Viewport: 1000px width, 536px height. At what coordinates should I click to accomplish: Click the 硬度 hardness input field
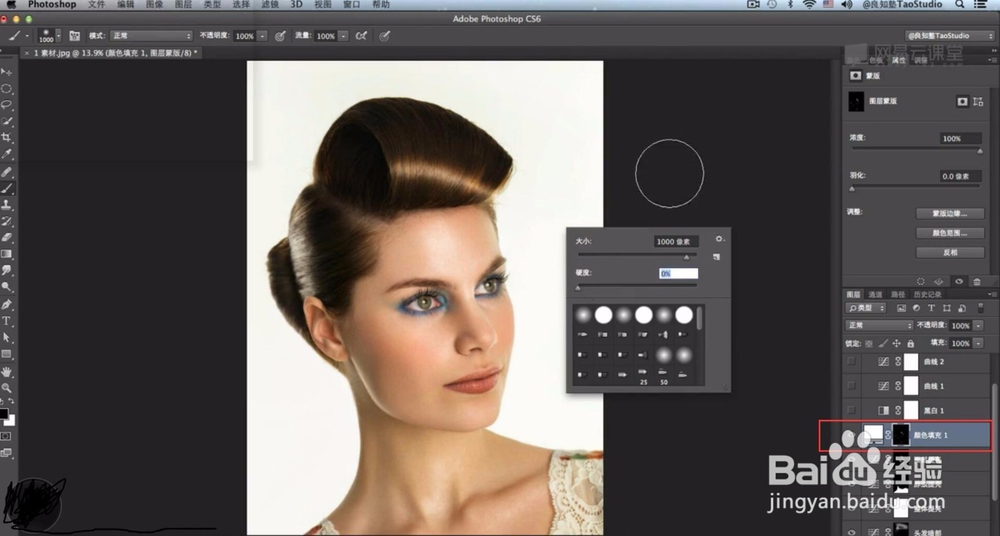(677, 273)
